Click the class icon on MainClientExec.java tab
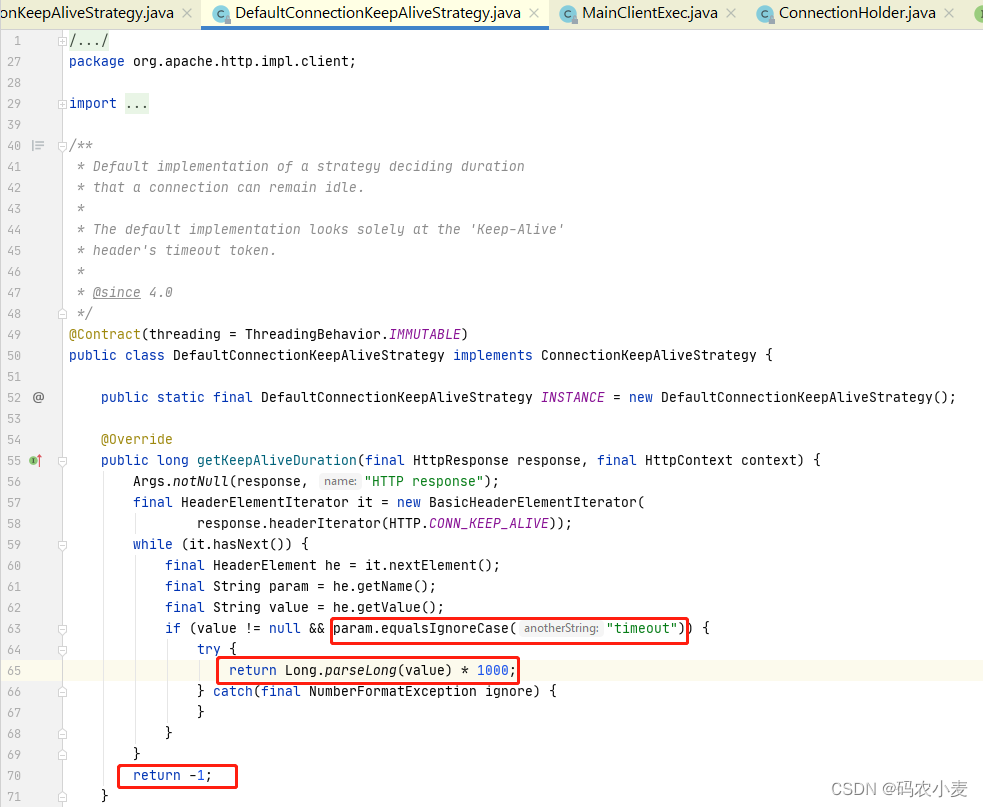The height and width of the screenshot is (807, 983). tap(568, 14)
